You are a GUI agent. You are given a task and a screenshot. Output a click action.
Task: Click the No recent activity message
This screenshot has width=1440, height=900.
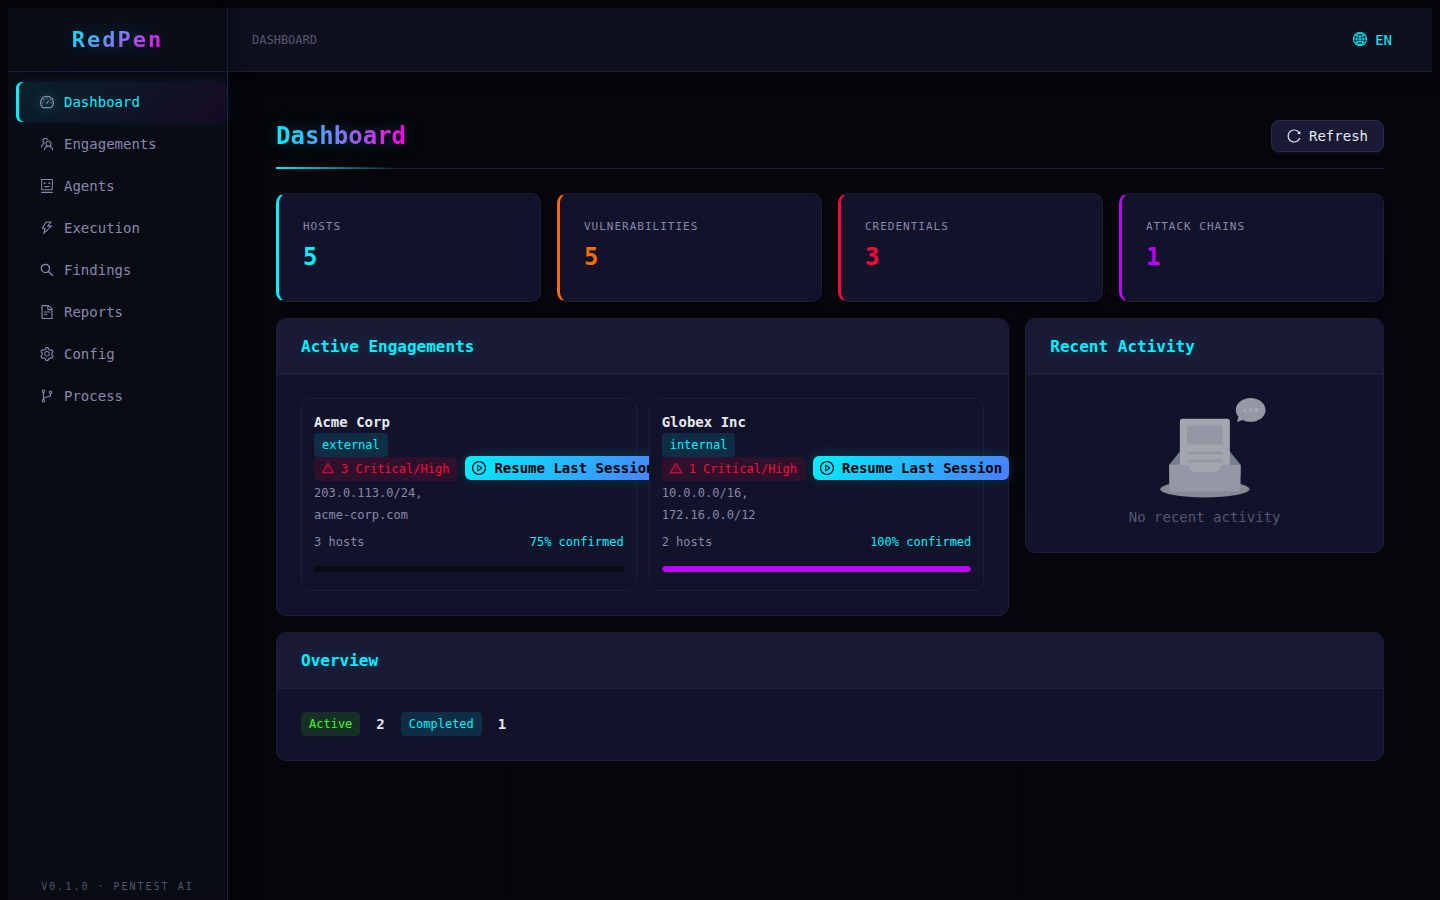[1204, 517]
